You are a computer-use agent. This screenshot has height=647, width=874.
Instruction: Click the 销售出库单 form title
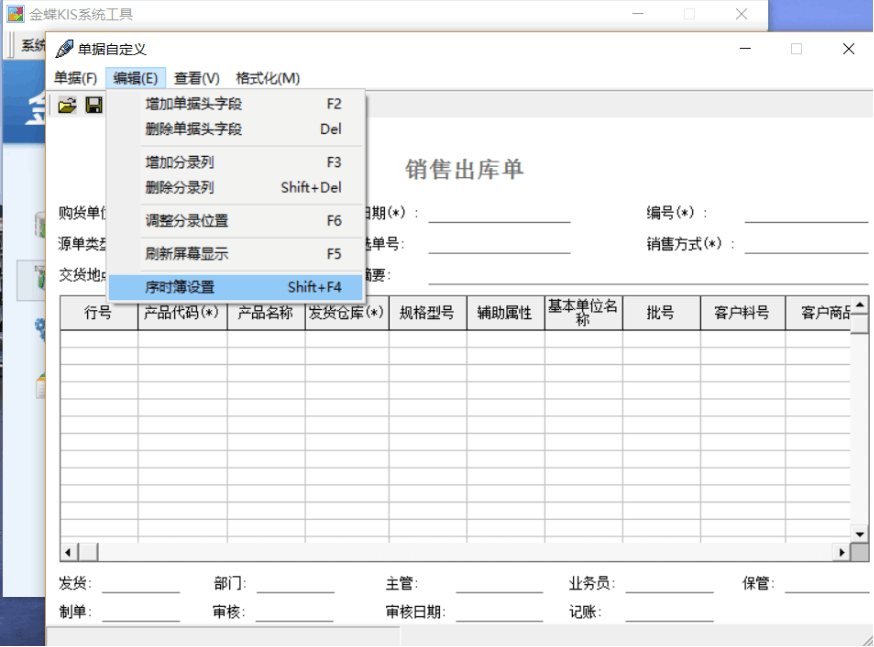pos(464,169)
